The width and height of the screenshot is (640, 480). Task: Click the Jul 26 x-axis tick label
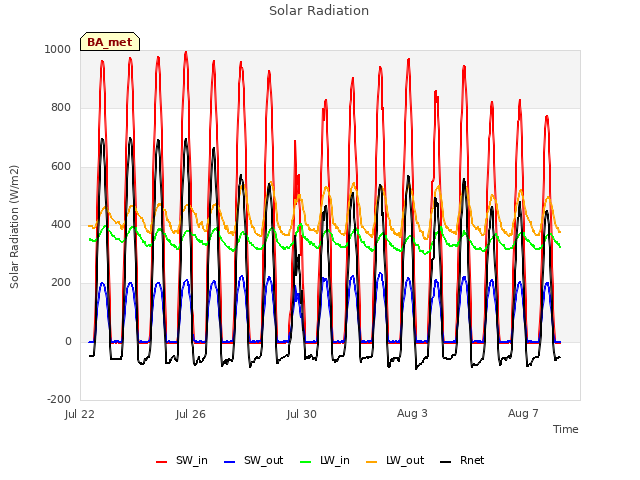(x=191, y=414)
